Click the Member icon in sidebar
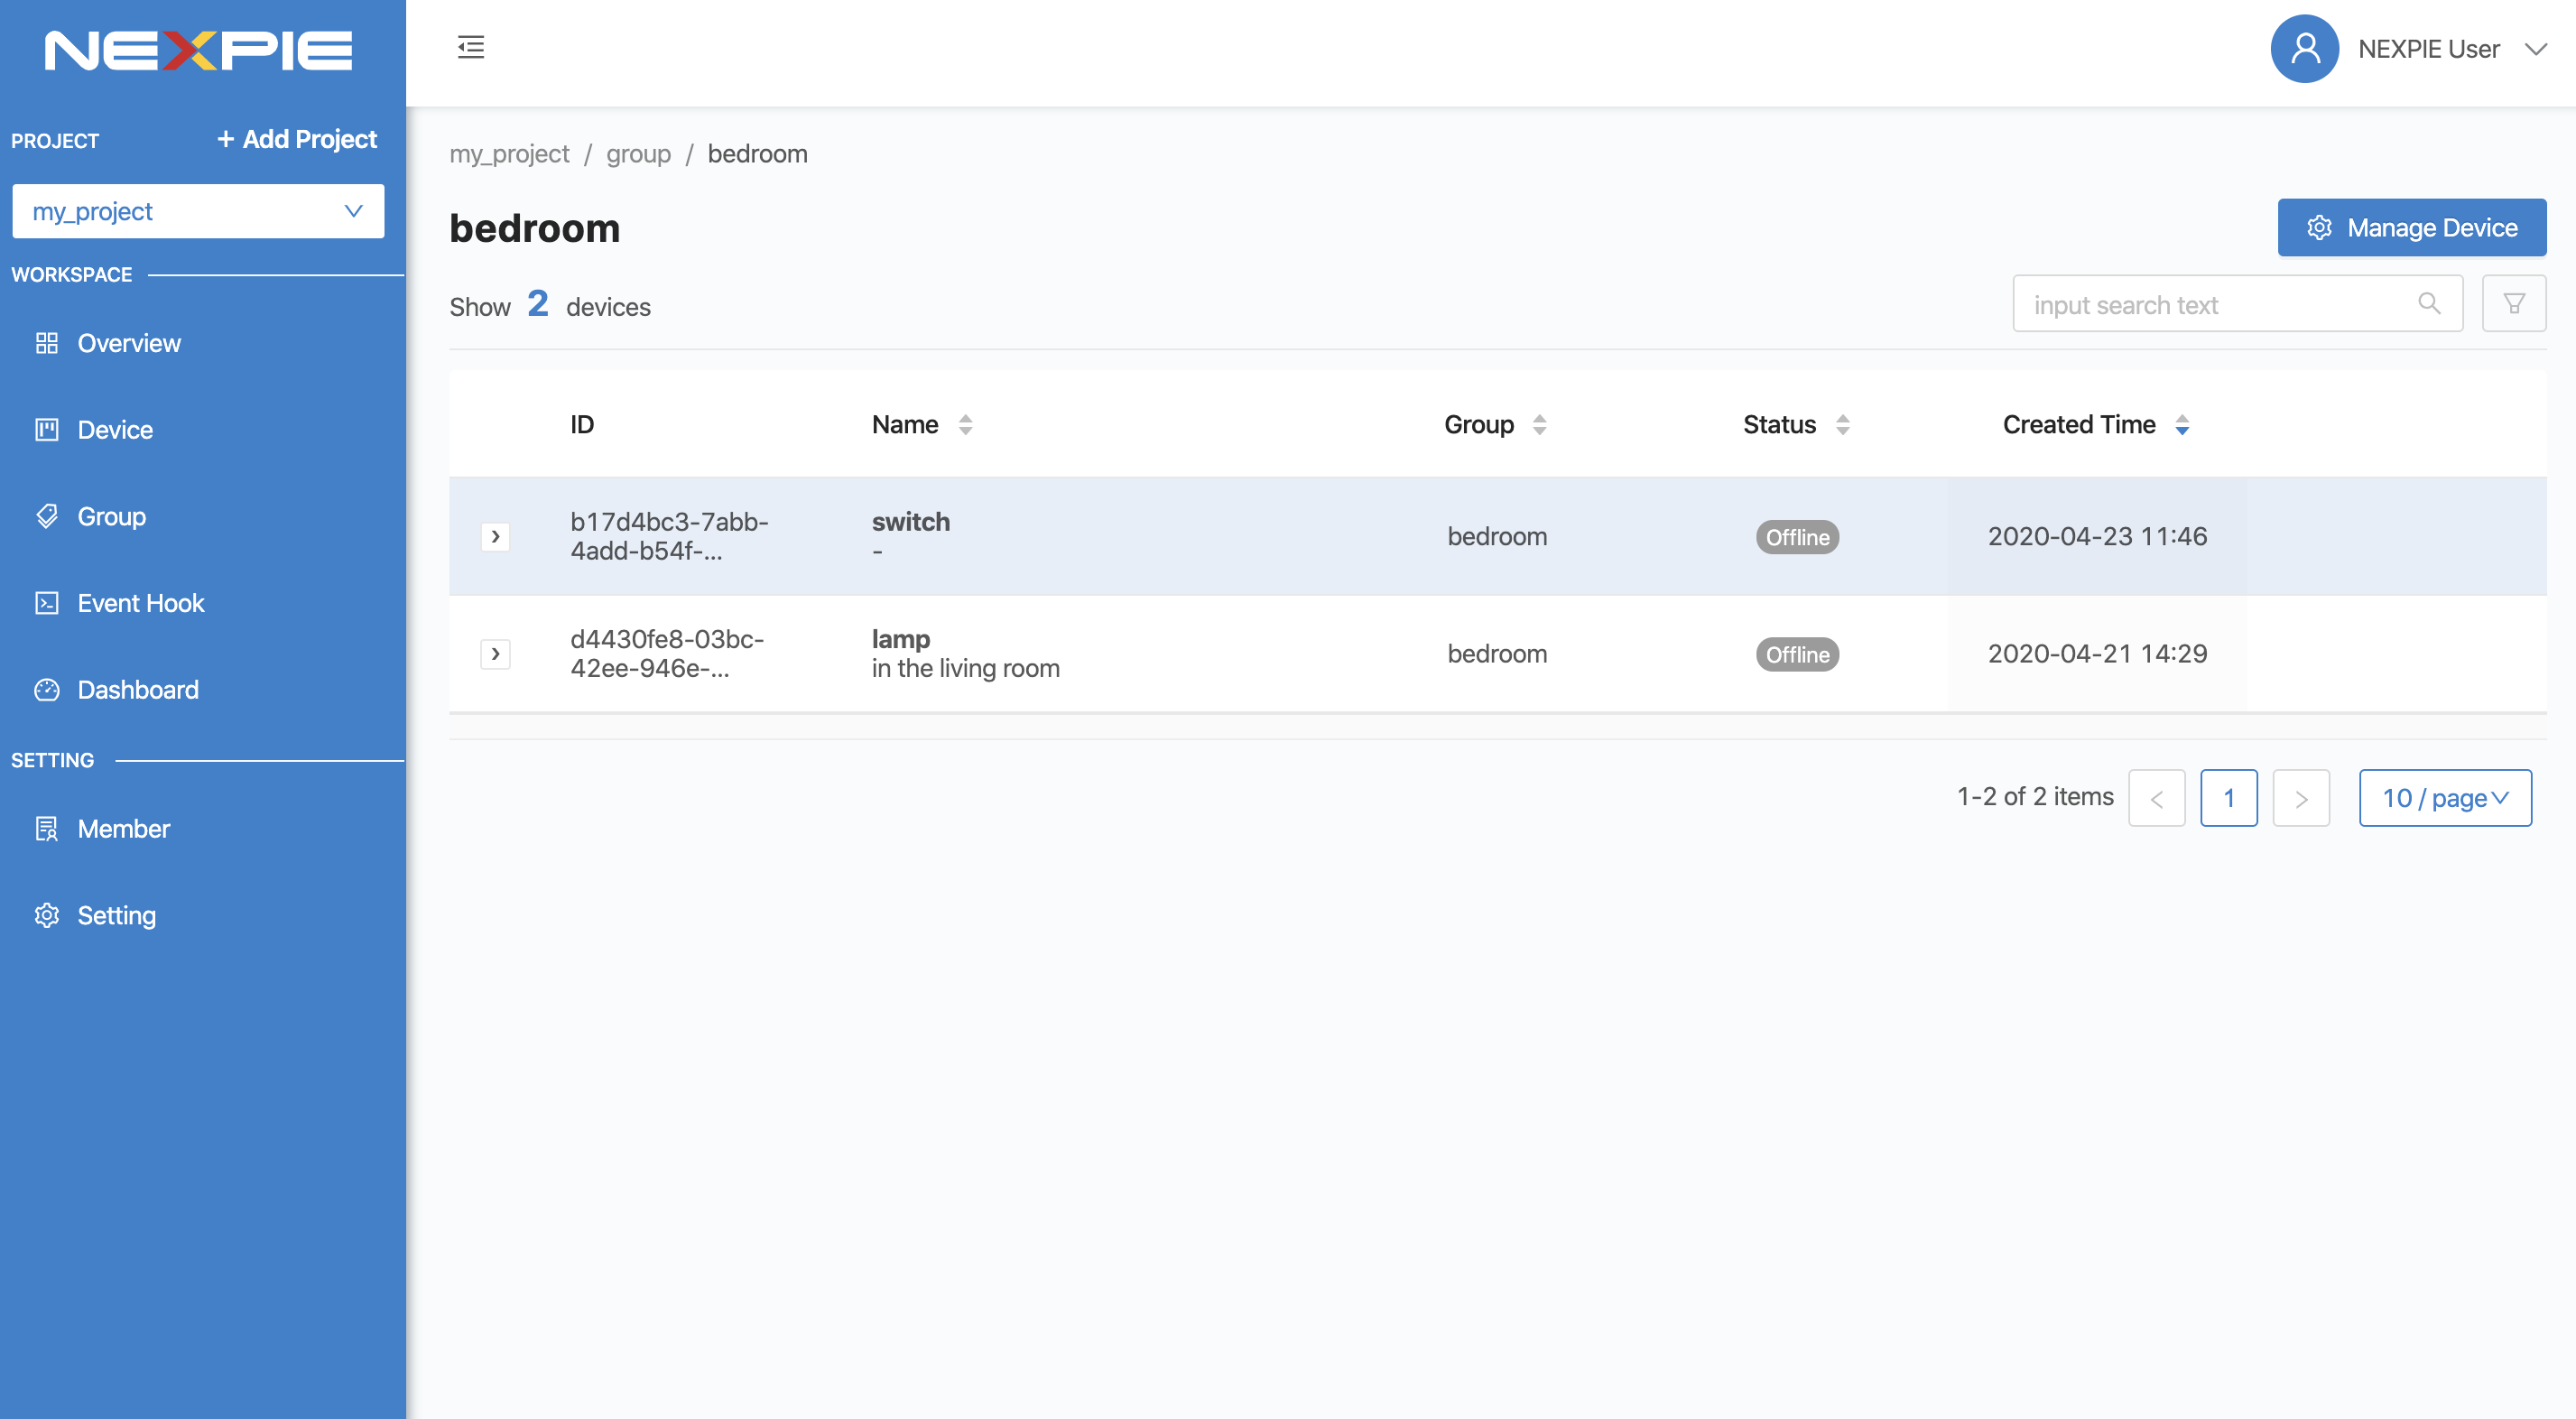 coord(45,827)
